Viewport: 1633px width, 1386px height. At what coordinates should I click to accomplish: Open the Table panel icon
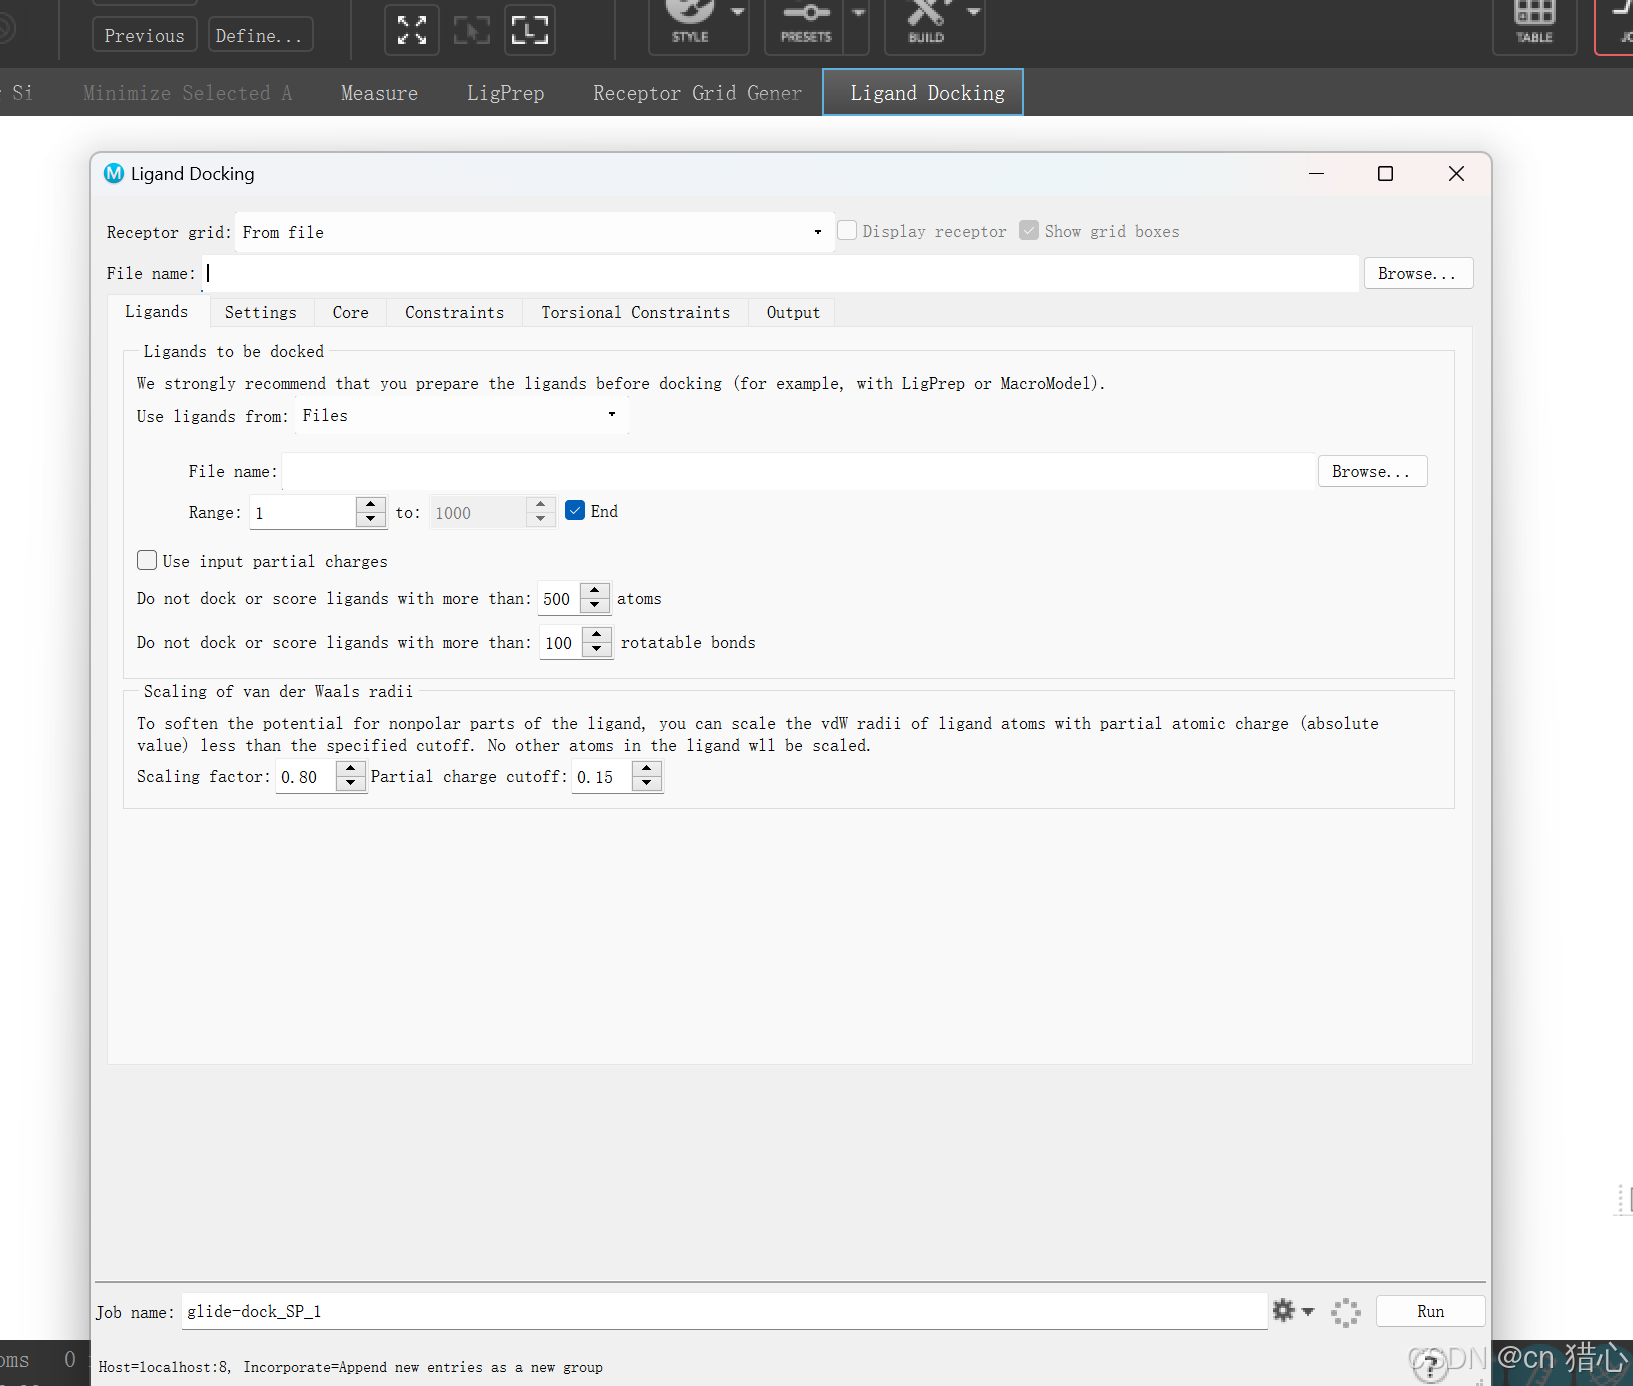tap(1534, 24)
